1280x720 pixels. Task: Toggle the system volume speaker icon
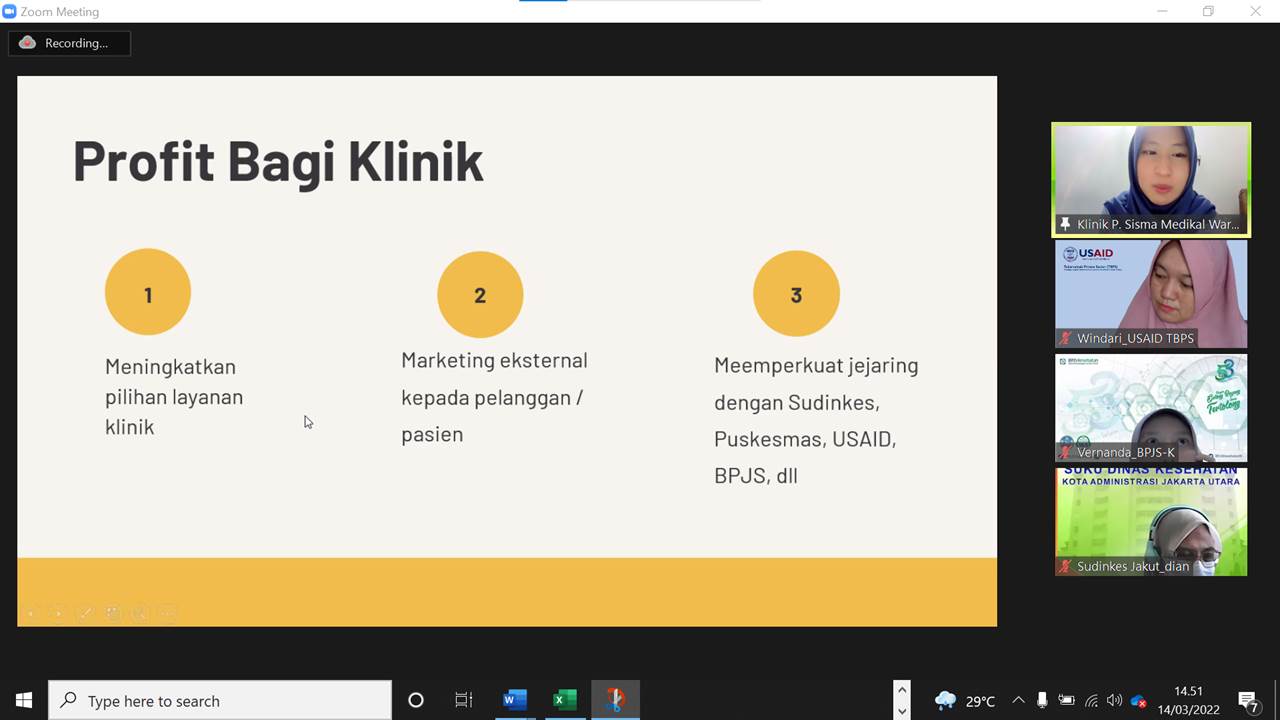click(x=1114, y=701)
